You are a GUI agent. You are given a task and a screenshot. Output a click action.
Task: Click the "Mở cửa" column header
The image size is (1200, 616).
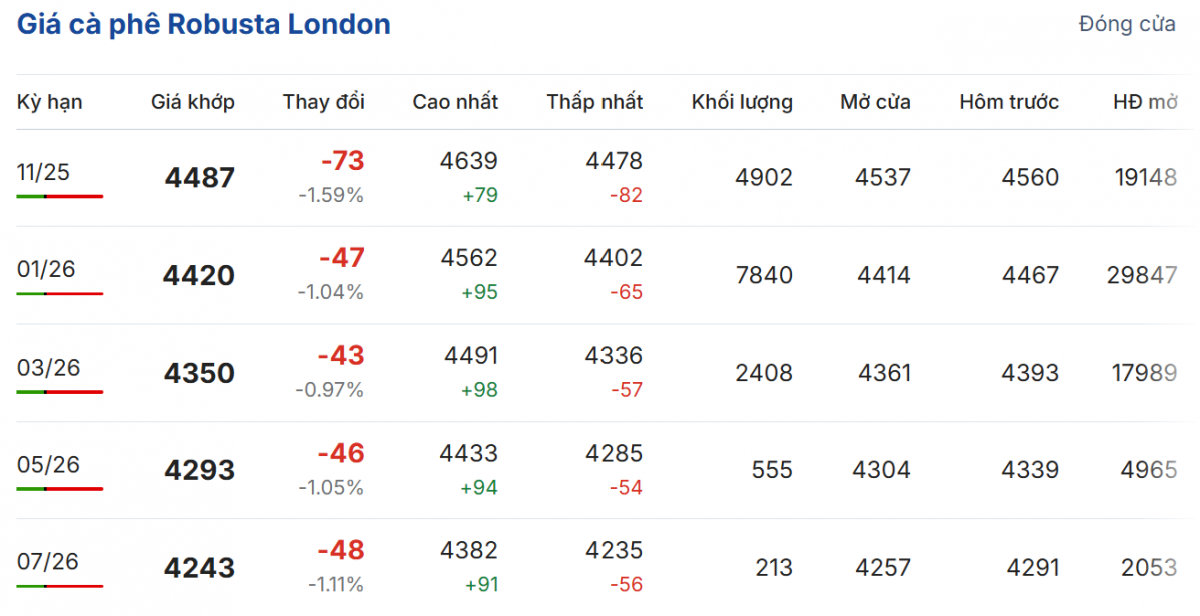875,102
